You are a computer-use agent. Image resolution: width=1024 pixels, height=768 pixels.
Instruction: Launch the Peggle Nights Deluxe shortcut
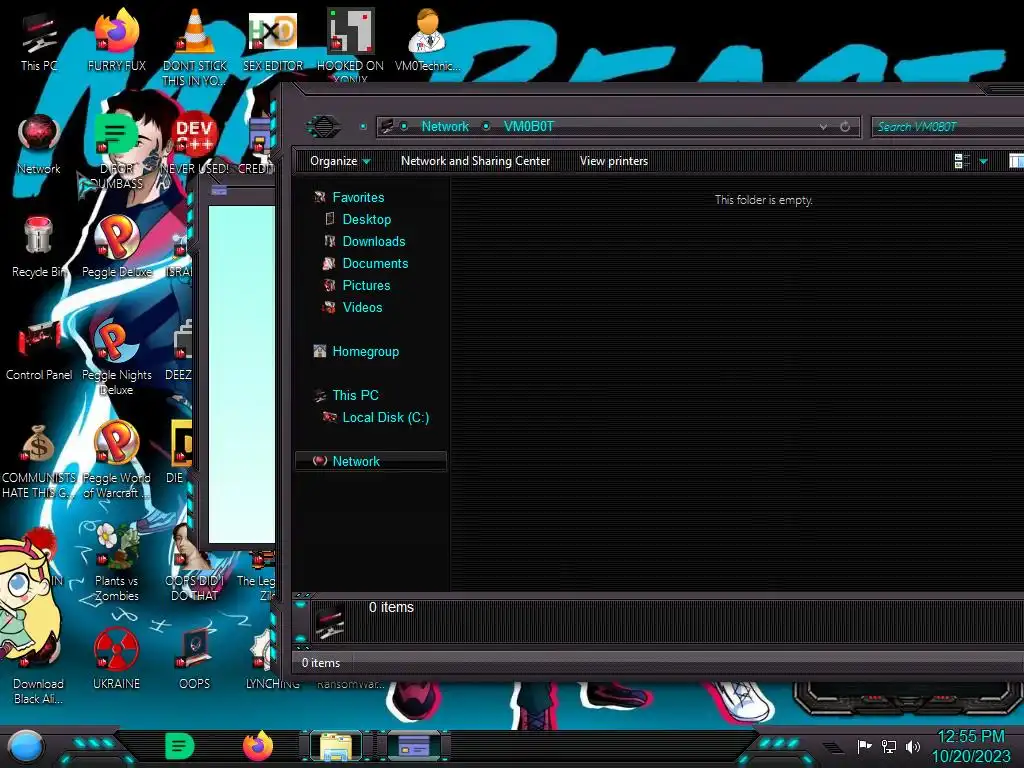116,357
